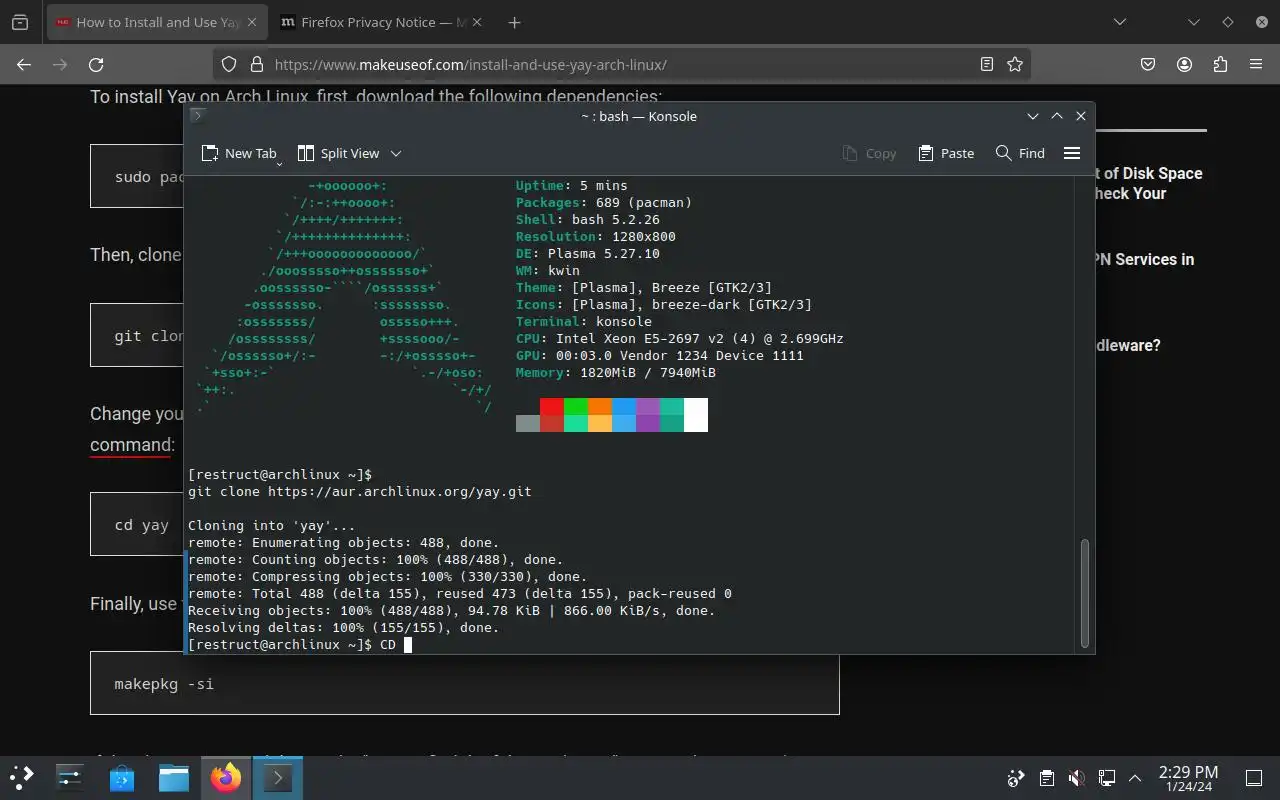Close the How to Install Yay tab
The image size is (1280, 800).
(x=254, y=22)
